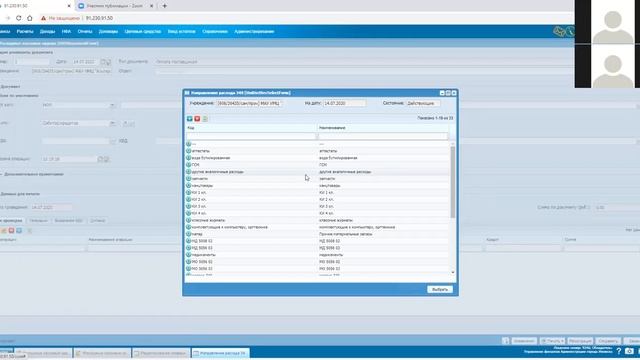This screenshot has width=640, height=360.
Task: Click red delete icon in background postings toolbar
Action: (11, 231)
